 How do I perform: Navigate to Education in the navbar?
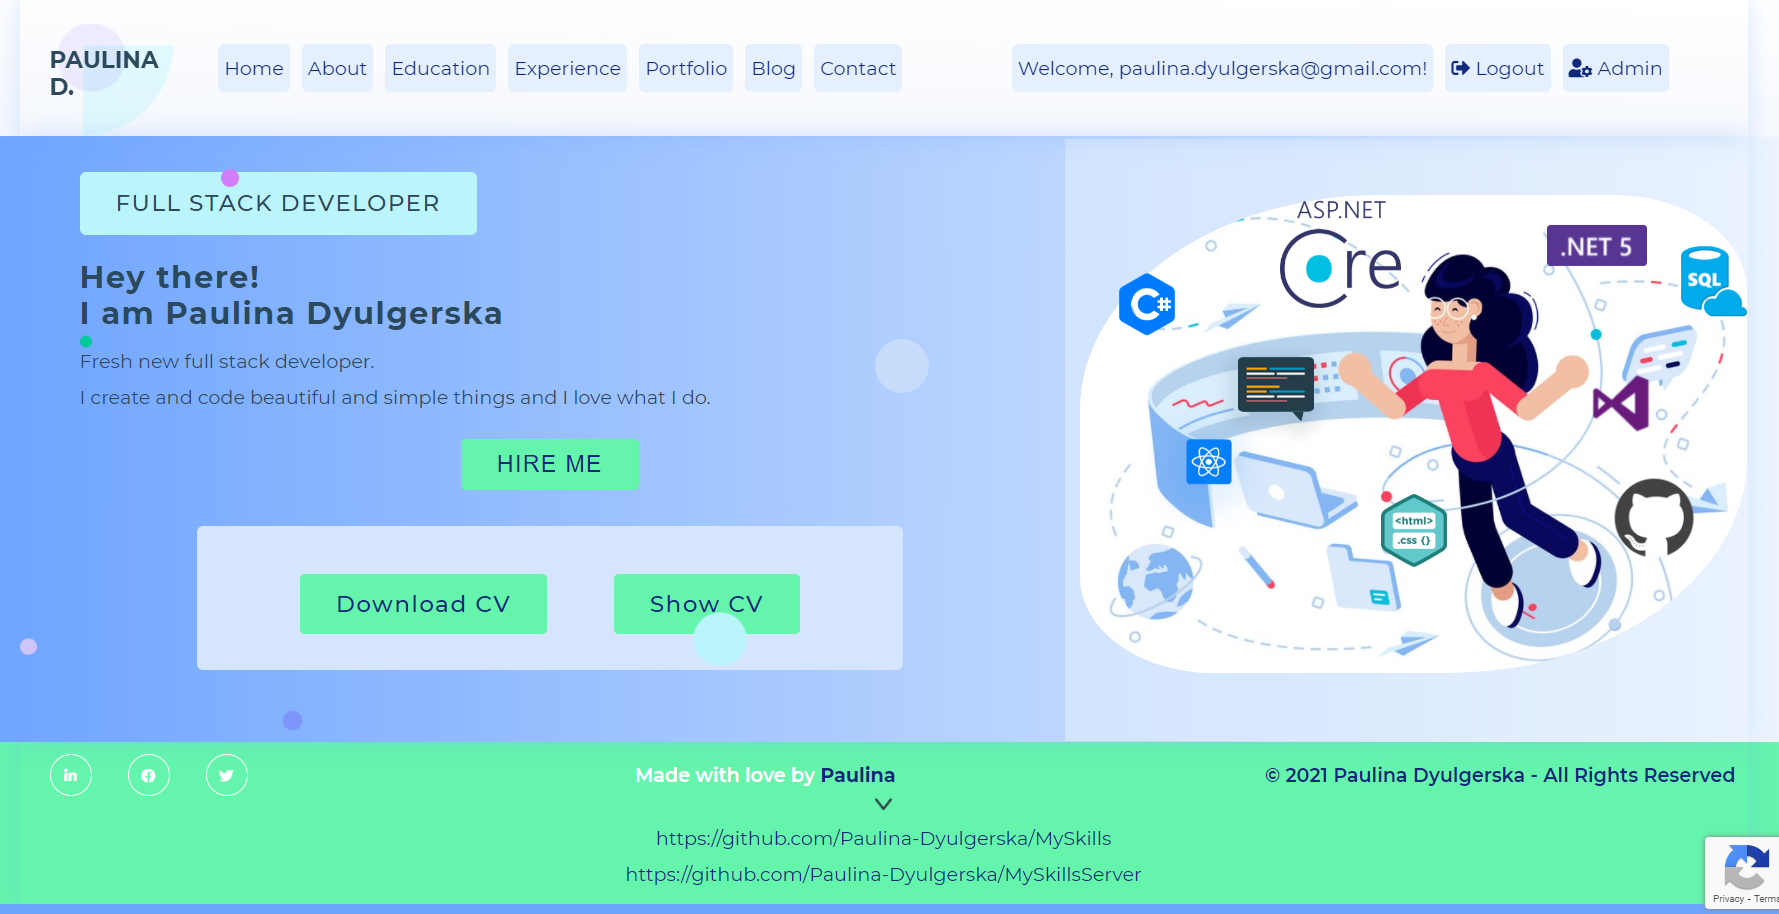pyautogui.click(x=440, y=68)
